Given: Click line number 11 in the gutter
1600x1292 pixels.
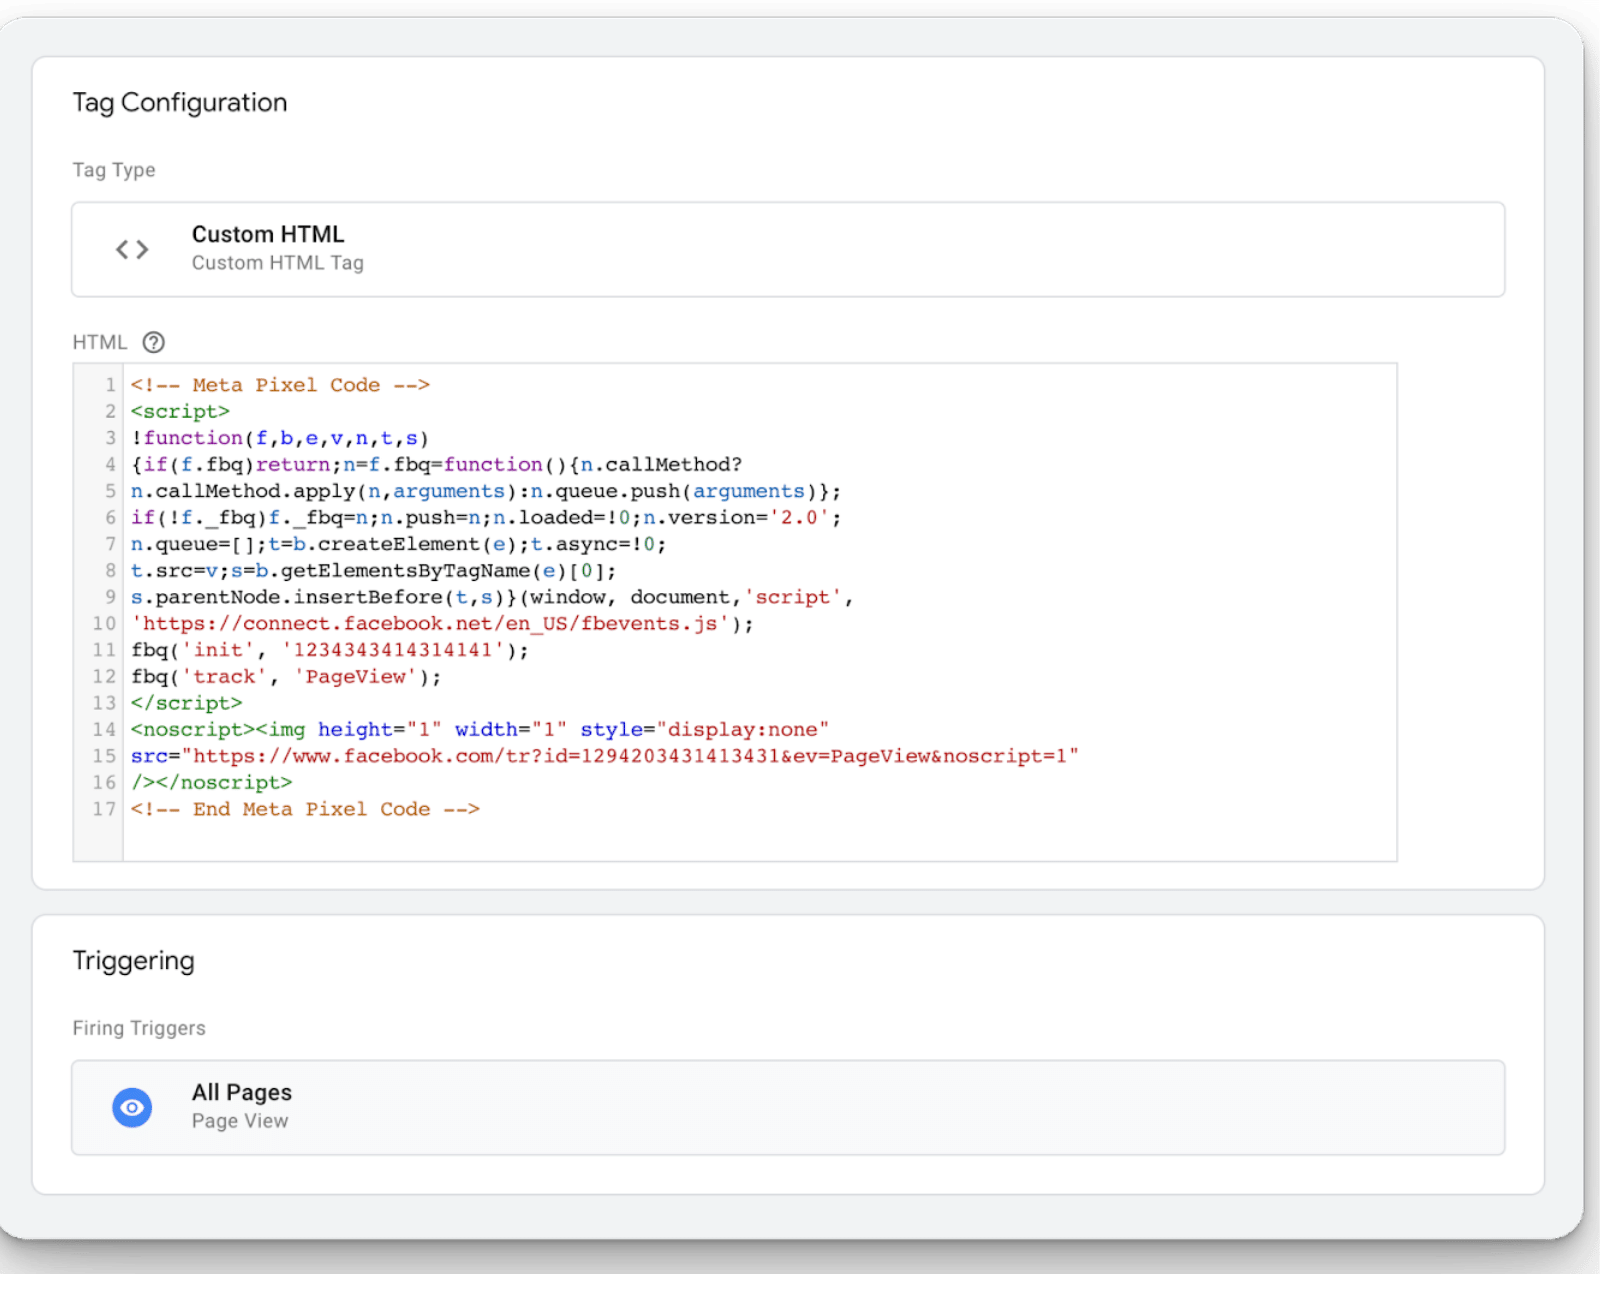Looking at the screenshot, I should point(104,650).
